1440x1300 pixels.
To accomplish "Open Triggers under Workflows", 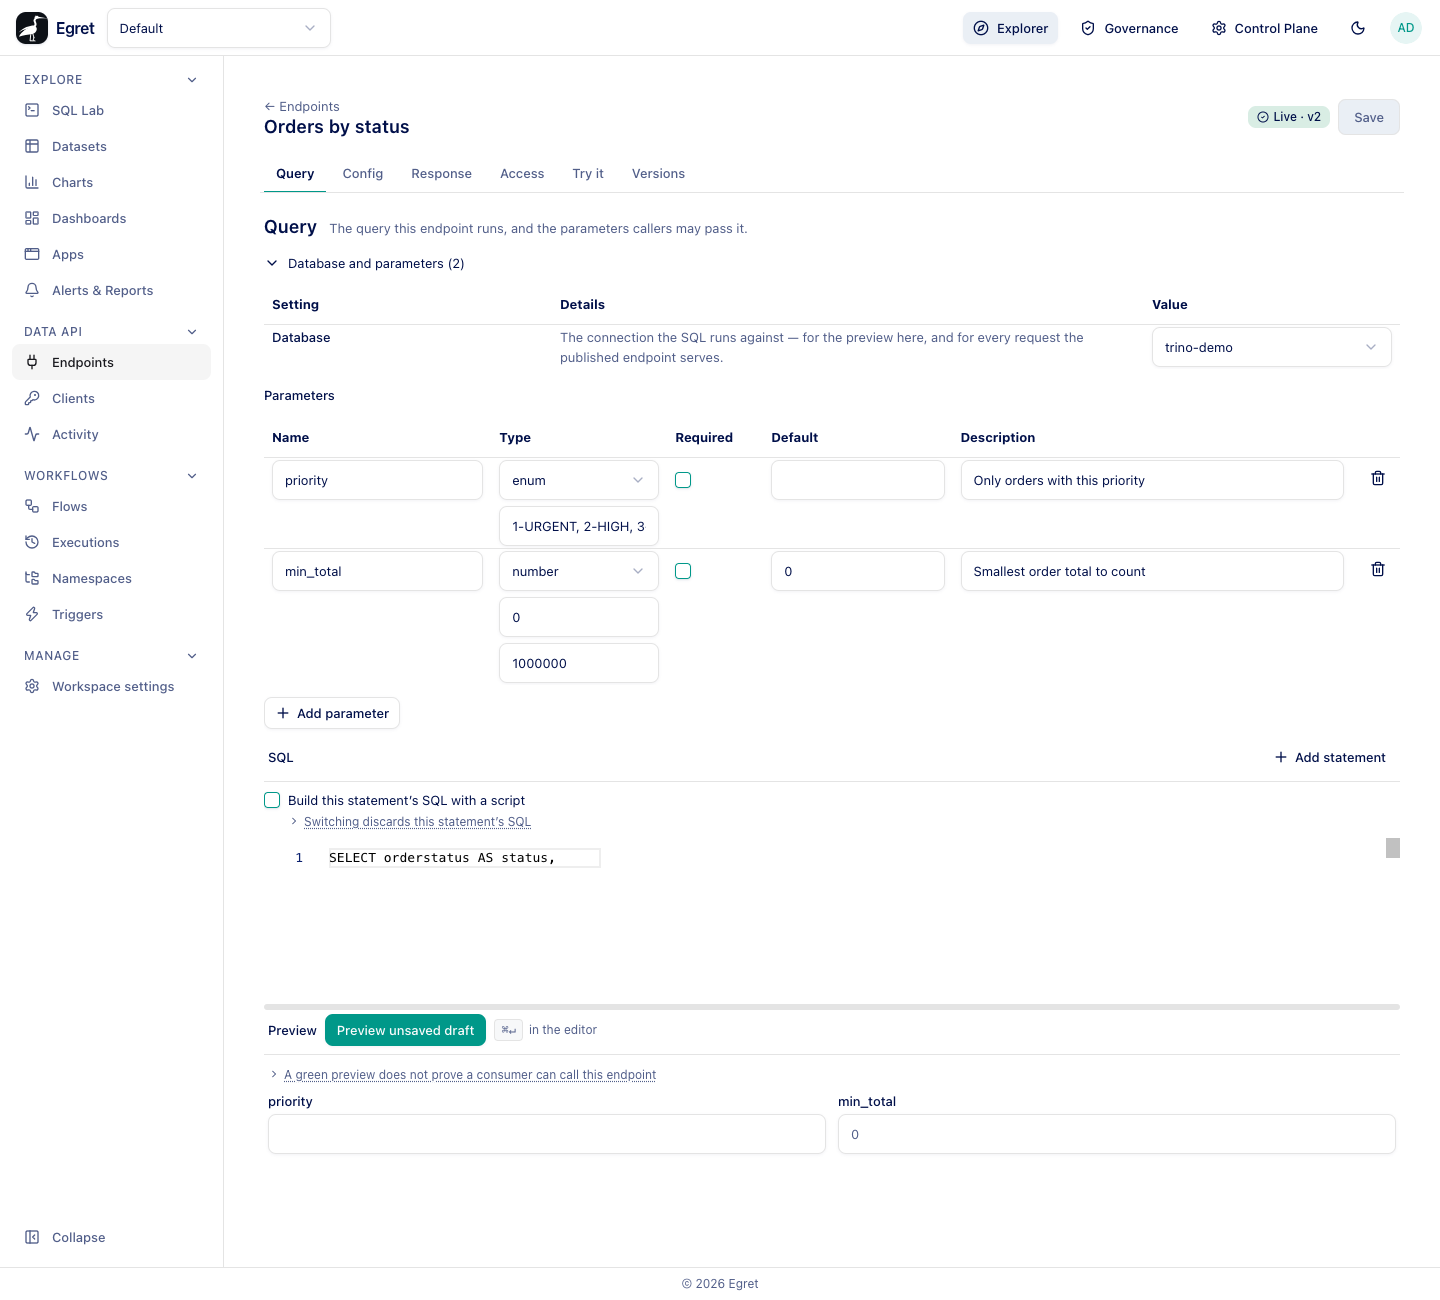I will coord(111,614).
